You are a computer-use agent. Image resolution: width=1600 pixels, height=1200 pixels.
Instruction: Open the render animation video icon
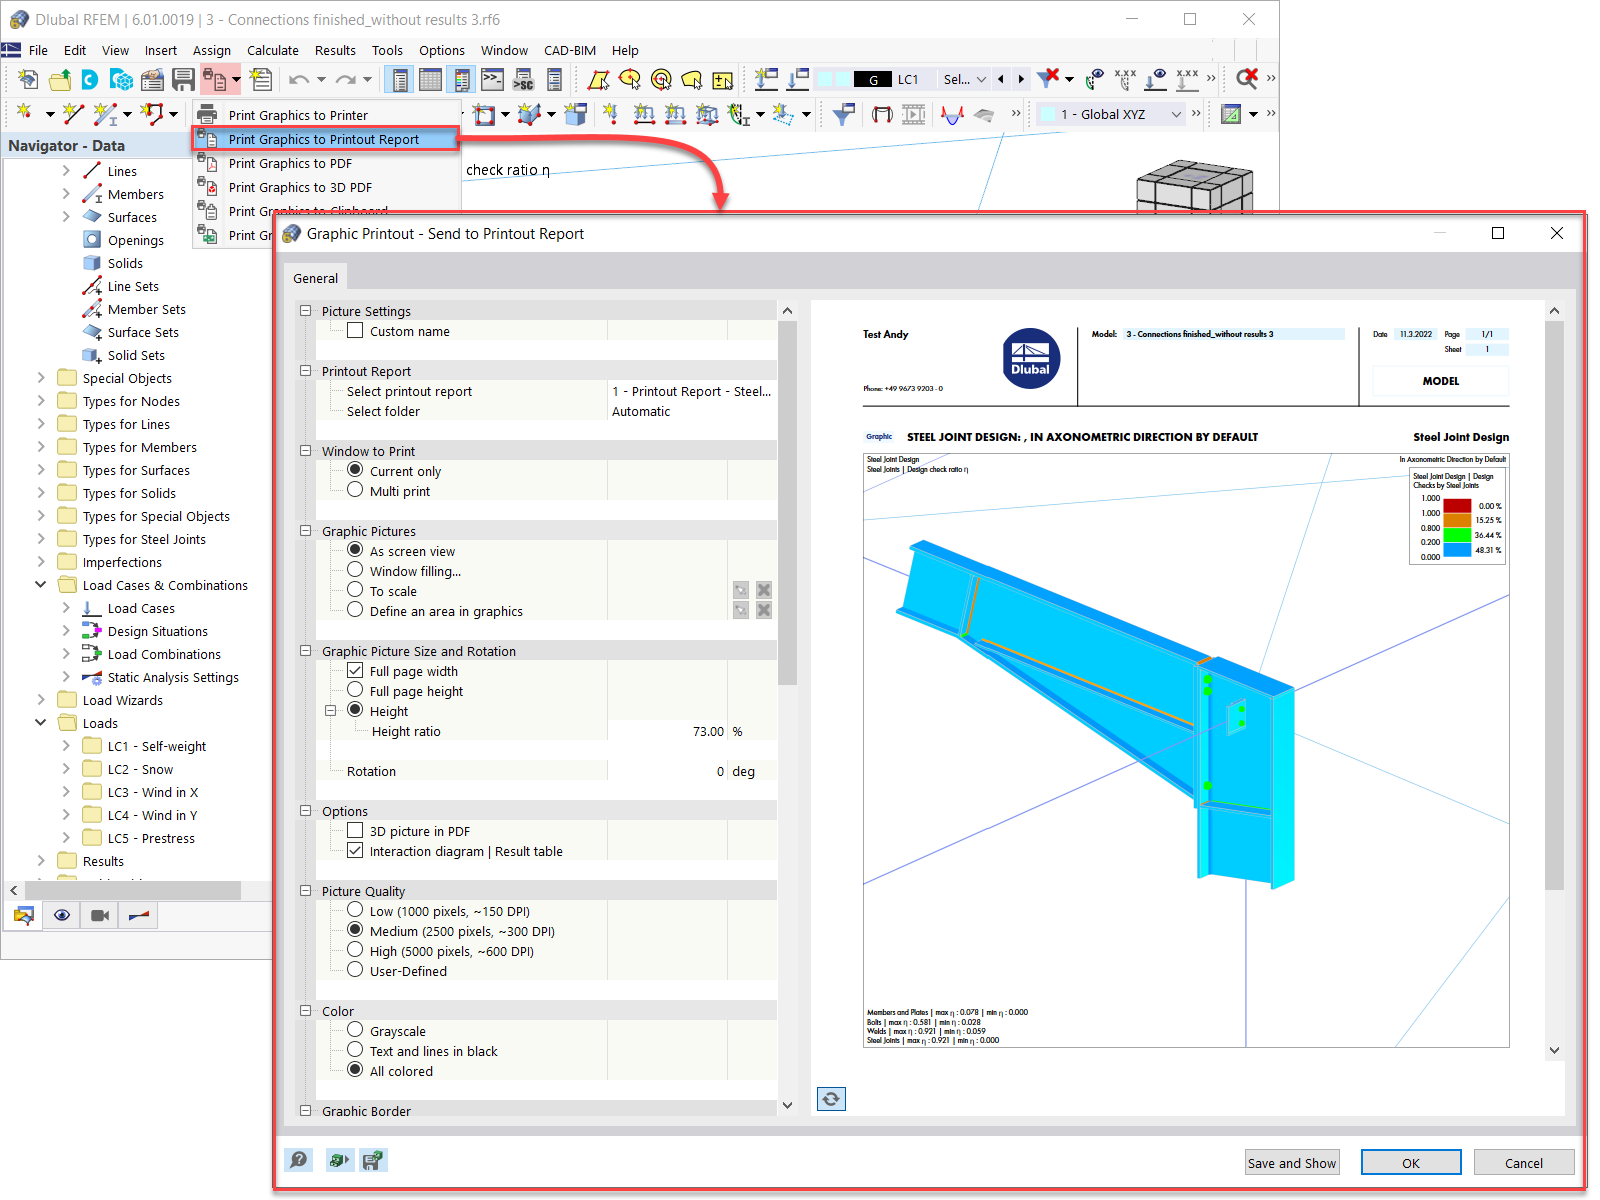tap(913, 114)
